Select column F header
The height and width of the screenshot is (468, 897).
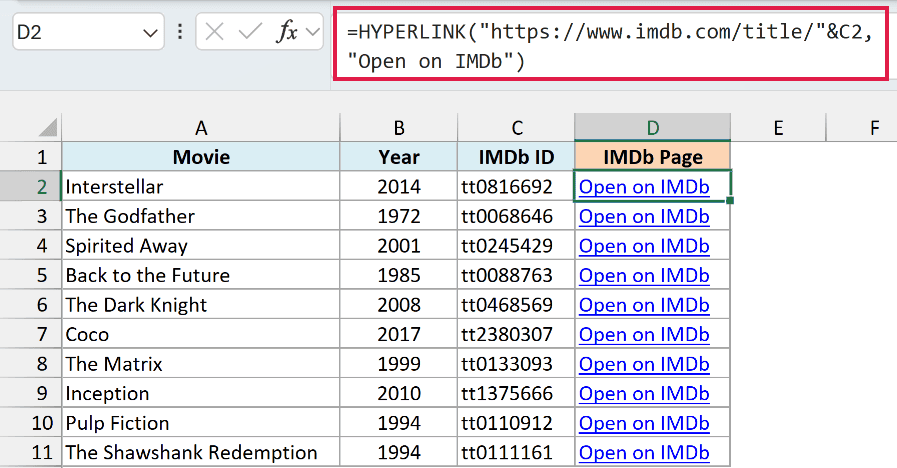(874, 128)
